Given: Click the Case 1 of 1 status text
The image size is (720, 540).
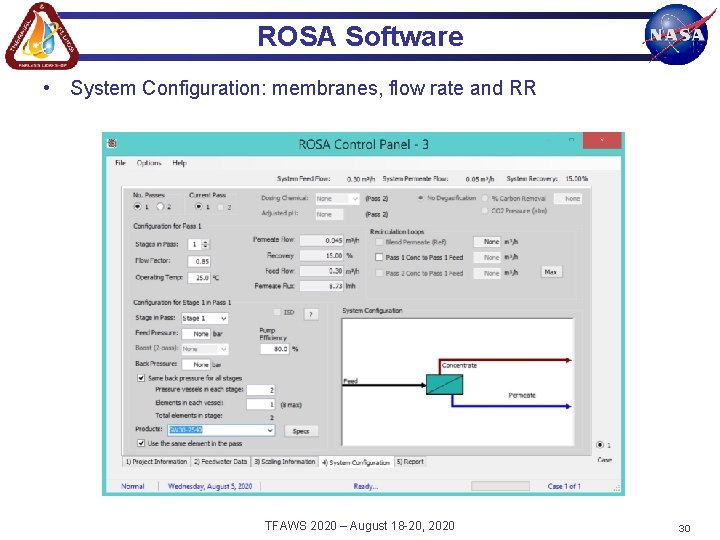Looking at the screenshot, I should [x=564, y=486].
